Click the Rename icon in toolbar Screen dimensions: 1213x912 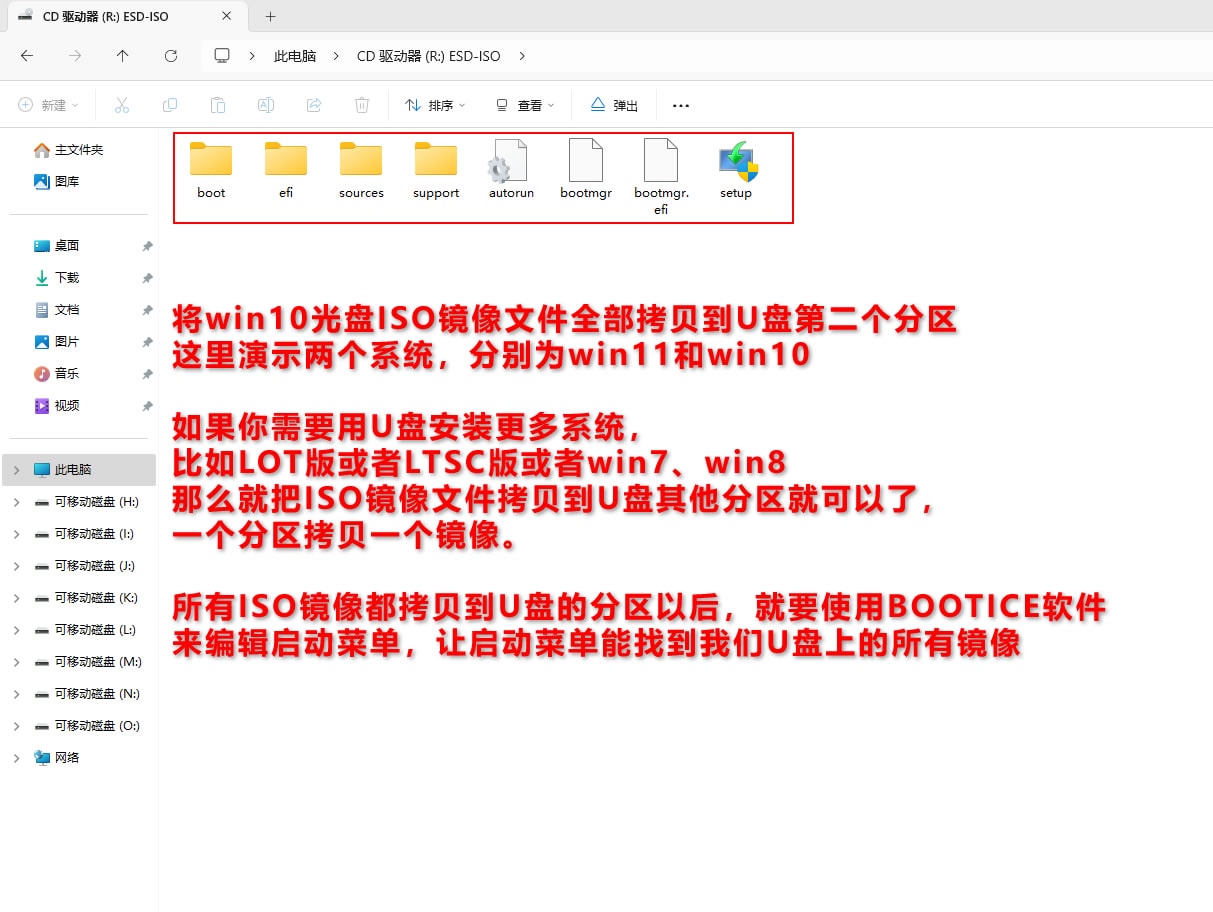(x=266, y=105)
